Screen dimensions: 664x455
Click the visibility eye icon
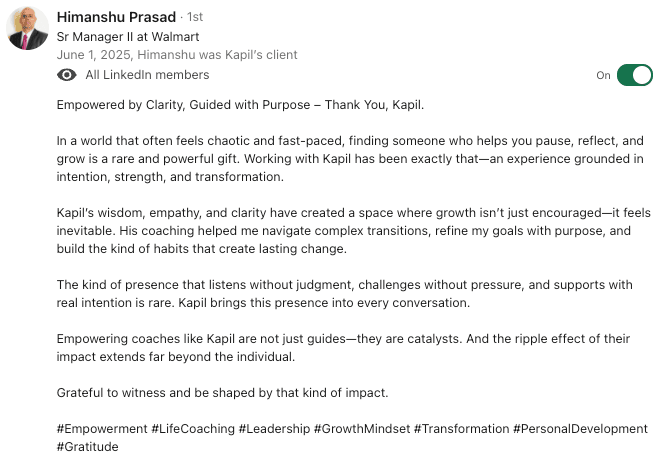click(x=67, y=75)
